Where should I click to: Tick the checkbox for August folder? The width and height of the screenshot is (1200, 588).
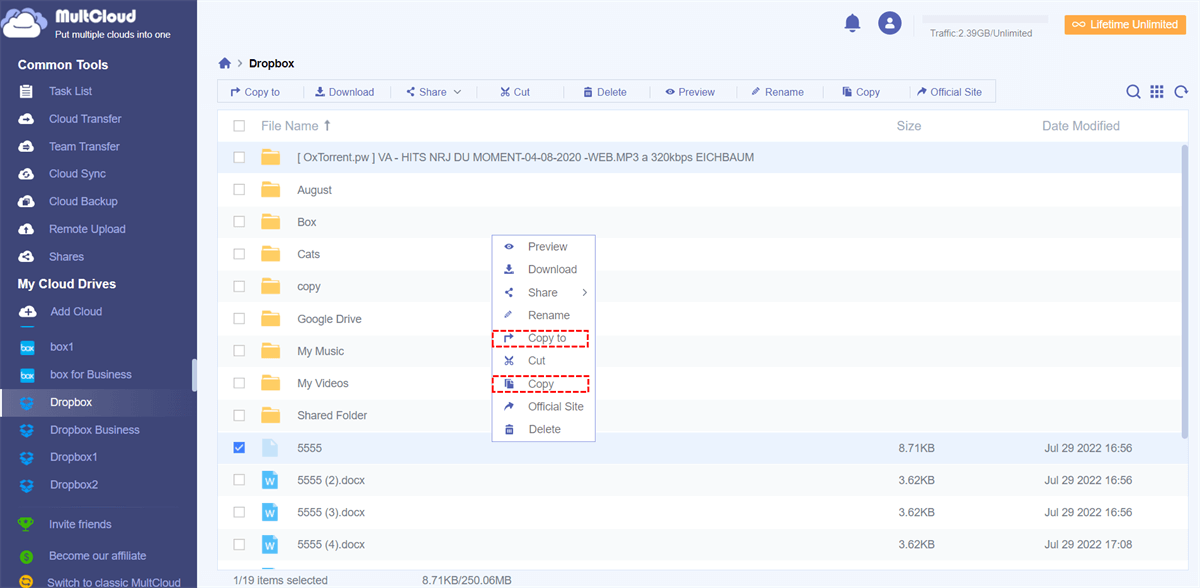point(239,190)
